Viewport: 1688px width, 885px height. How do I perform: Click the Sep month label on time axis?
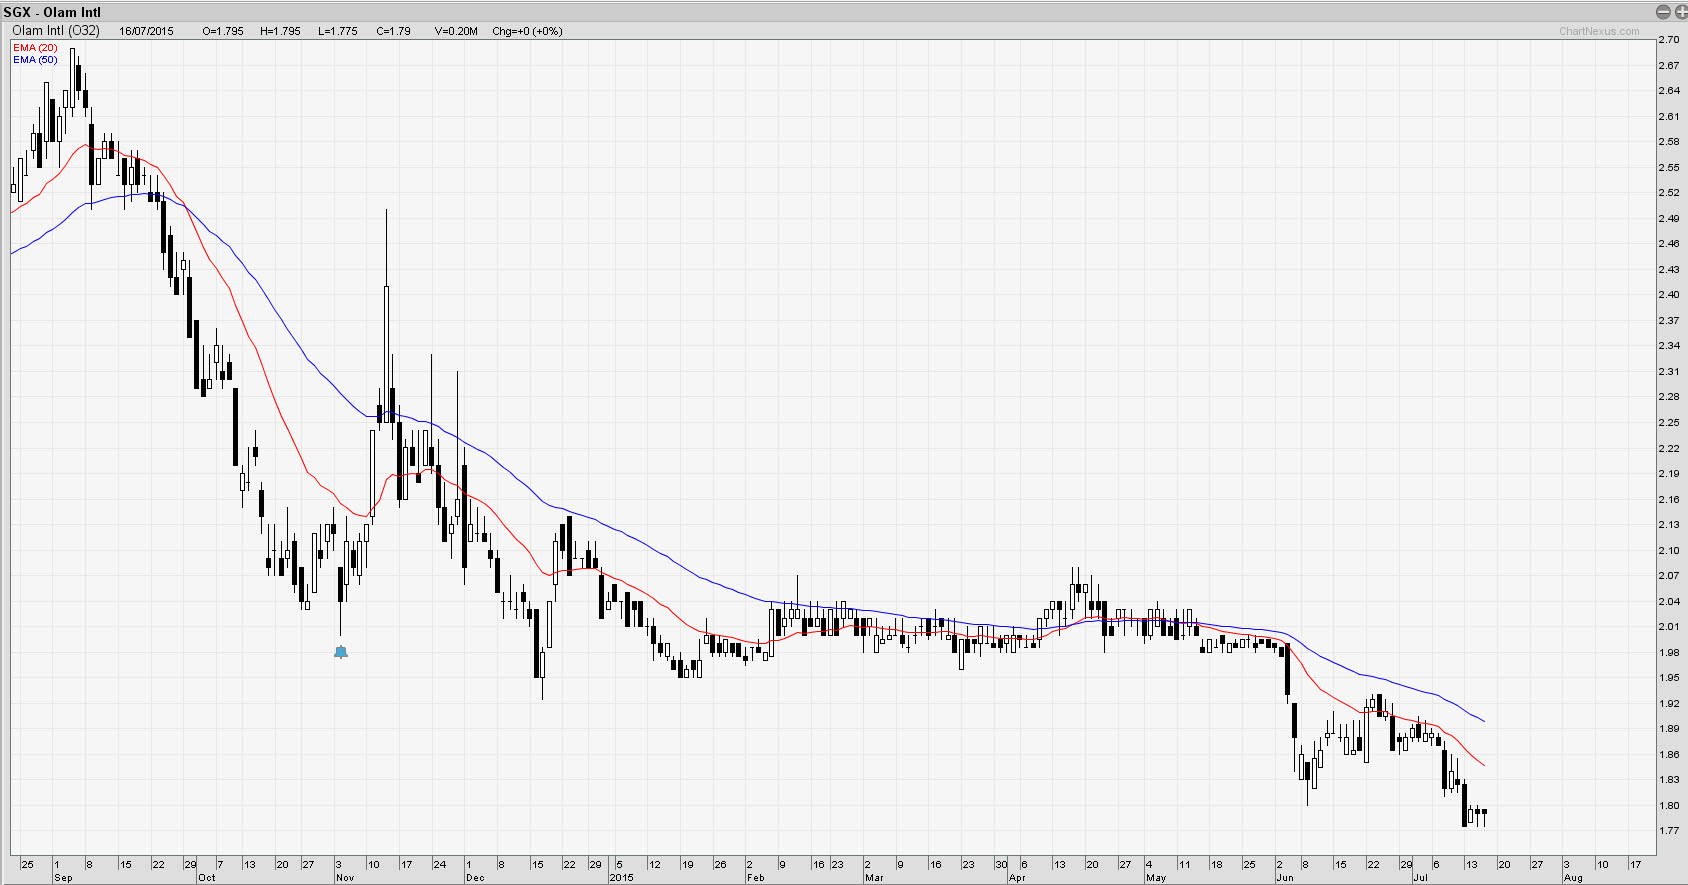[63, 878]
